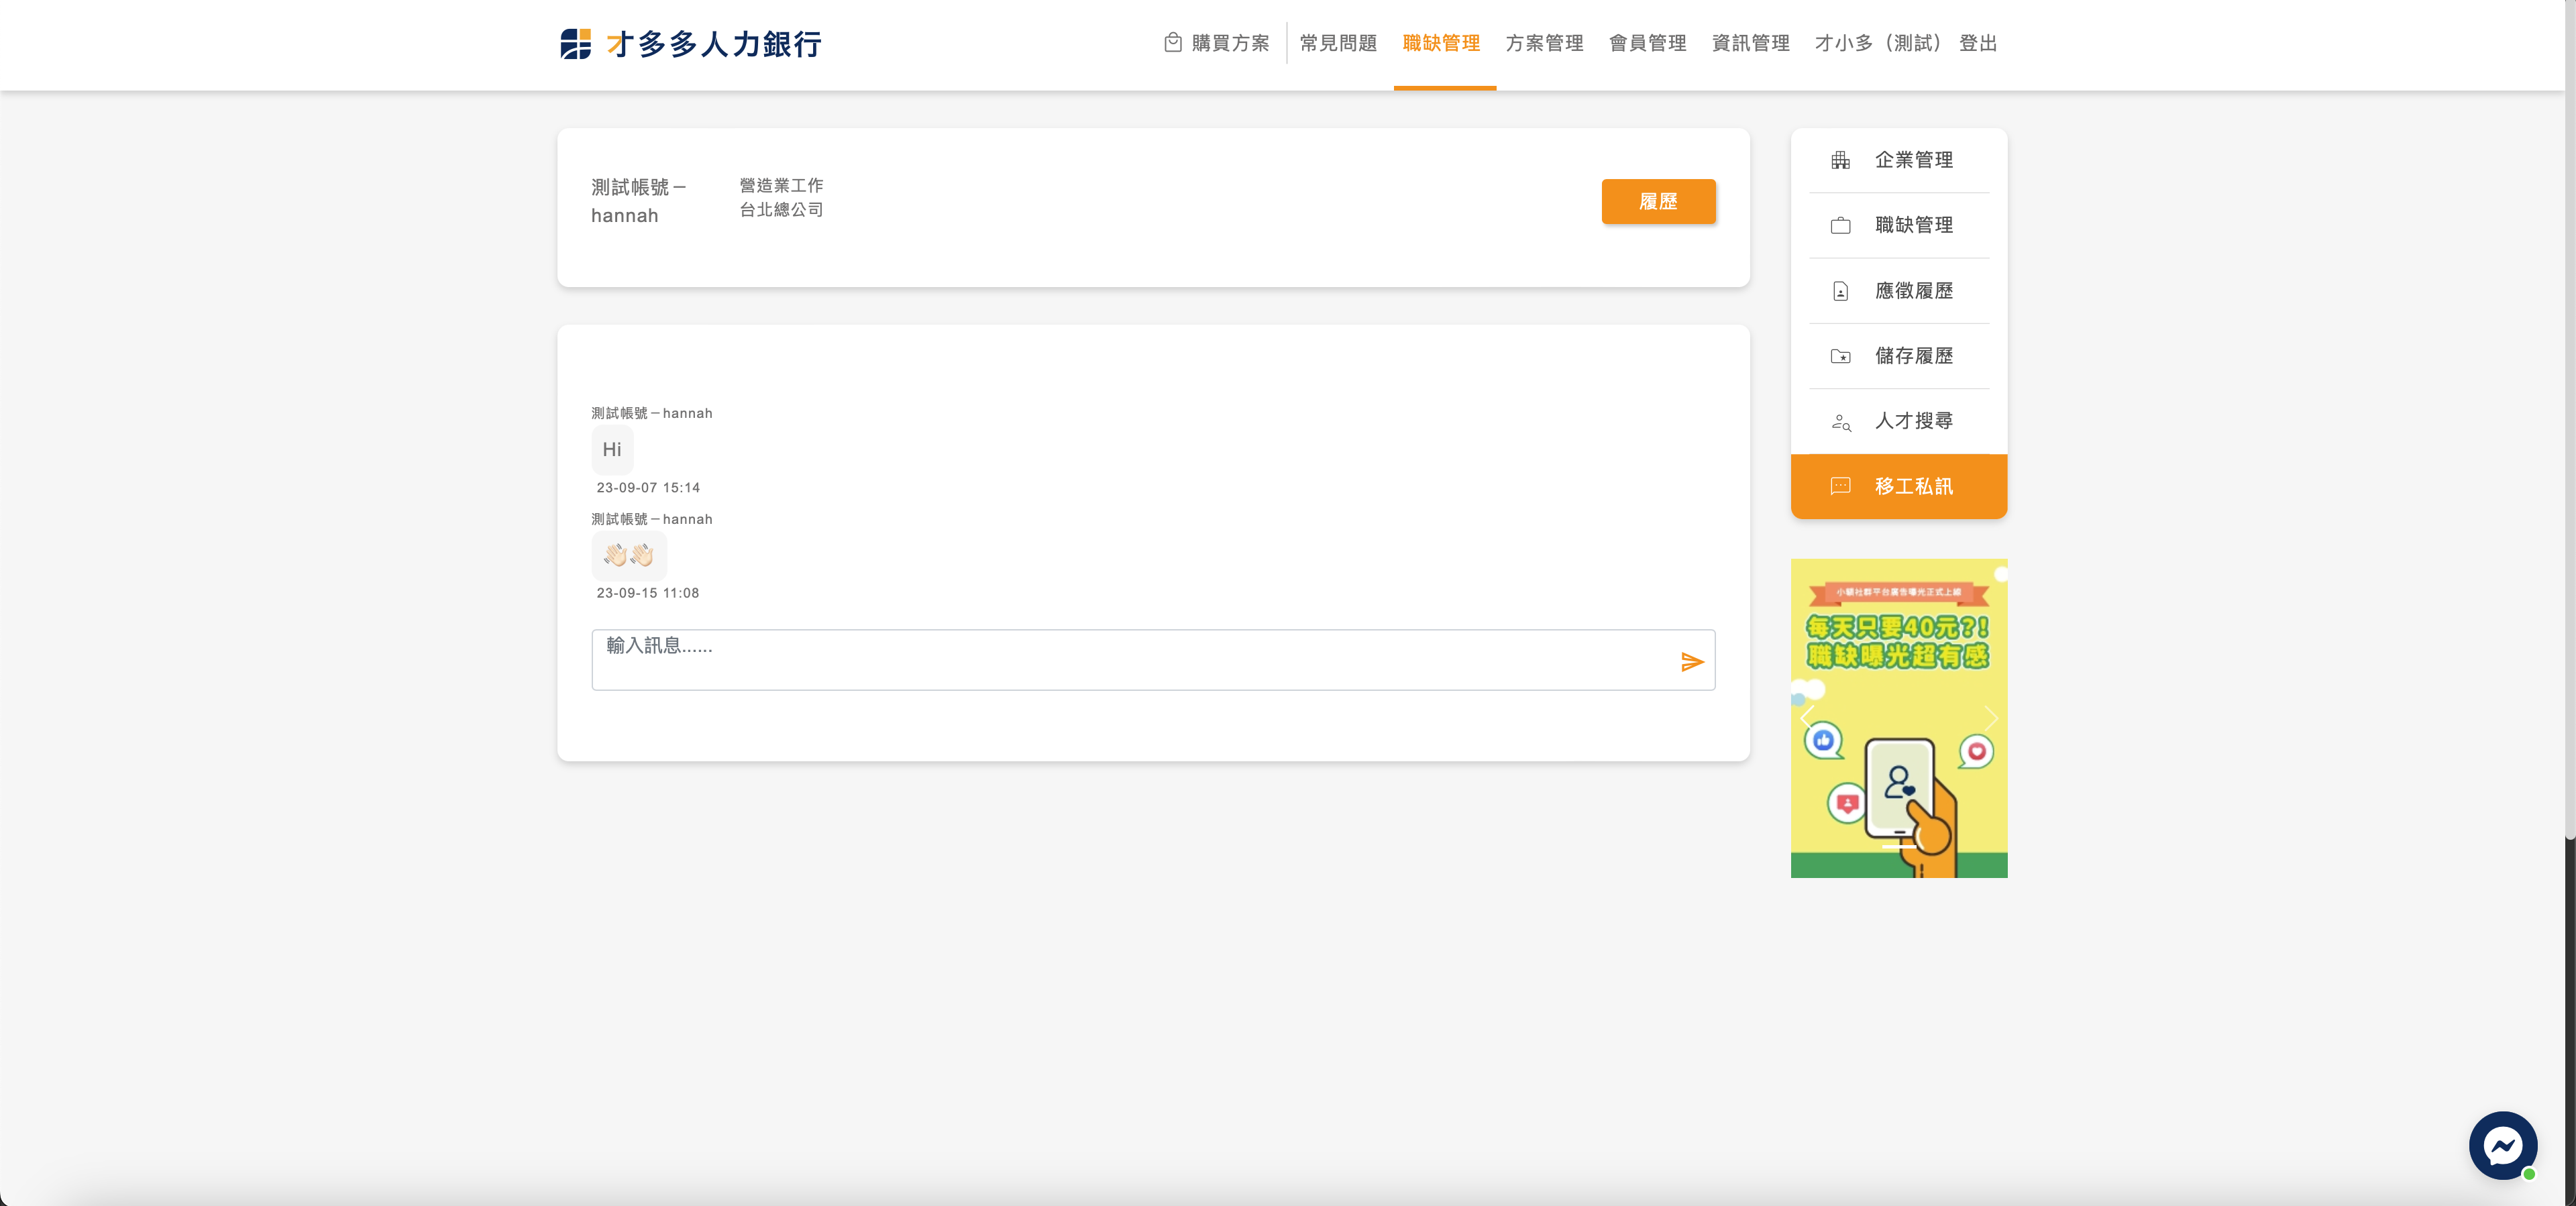
Task: Select 會員管理 navigation item
Action: tap(1647, 43)
